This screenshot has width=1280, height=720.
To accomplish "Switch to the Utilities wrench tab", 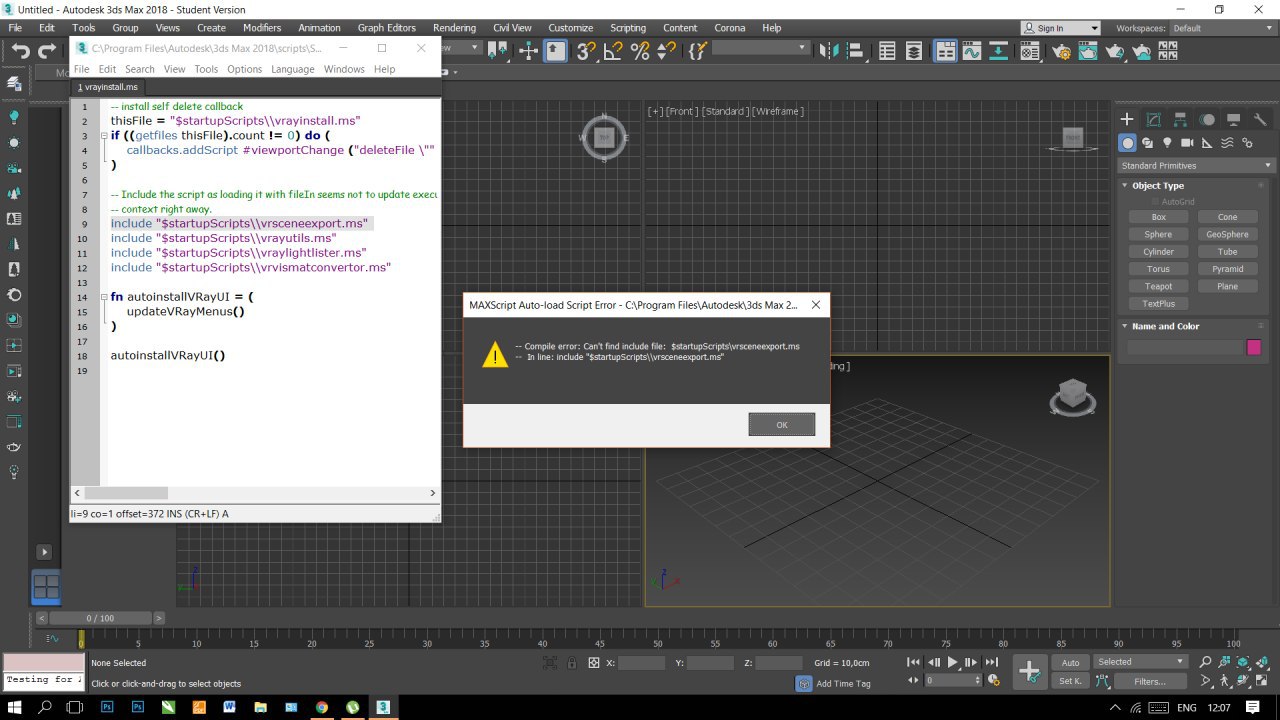I will tap(1260, 119).
